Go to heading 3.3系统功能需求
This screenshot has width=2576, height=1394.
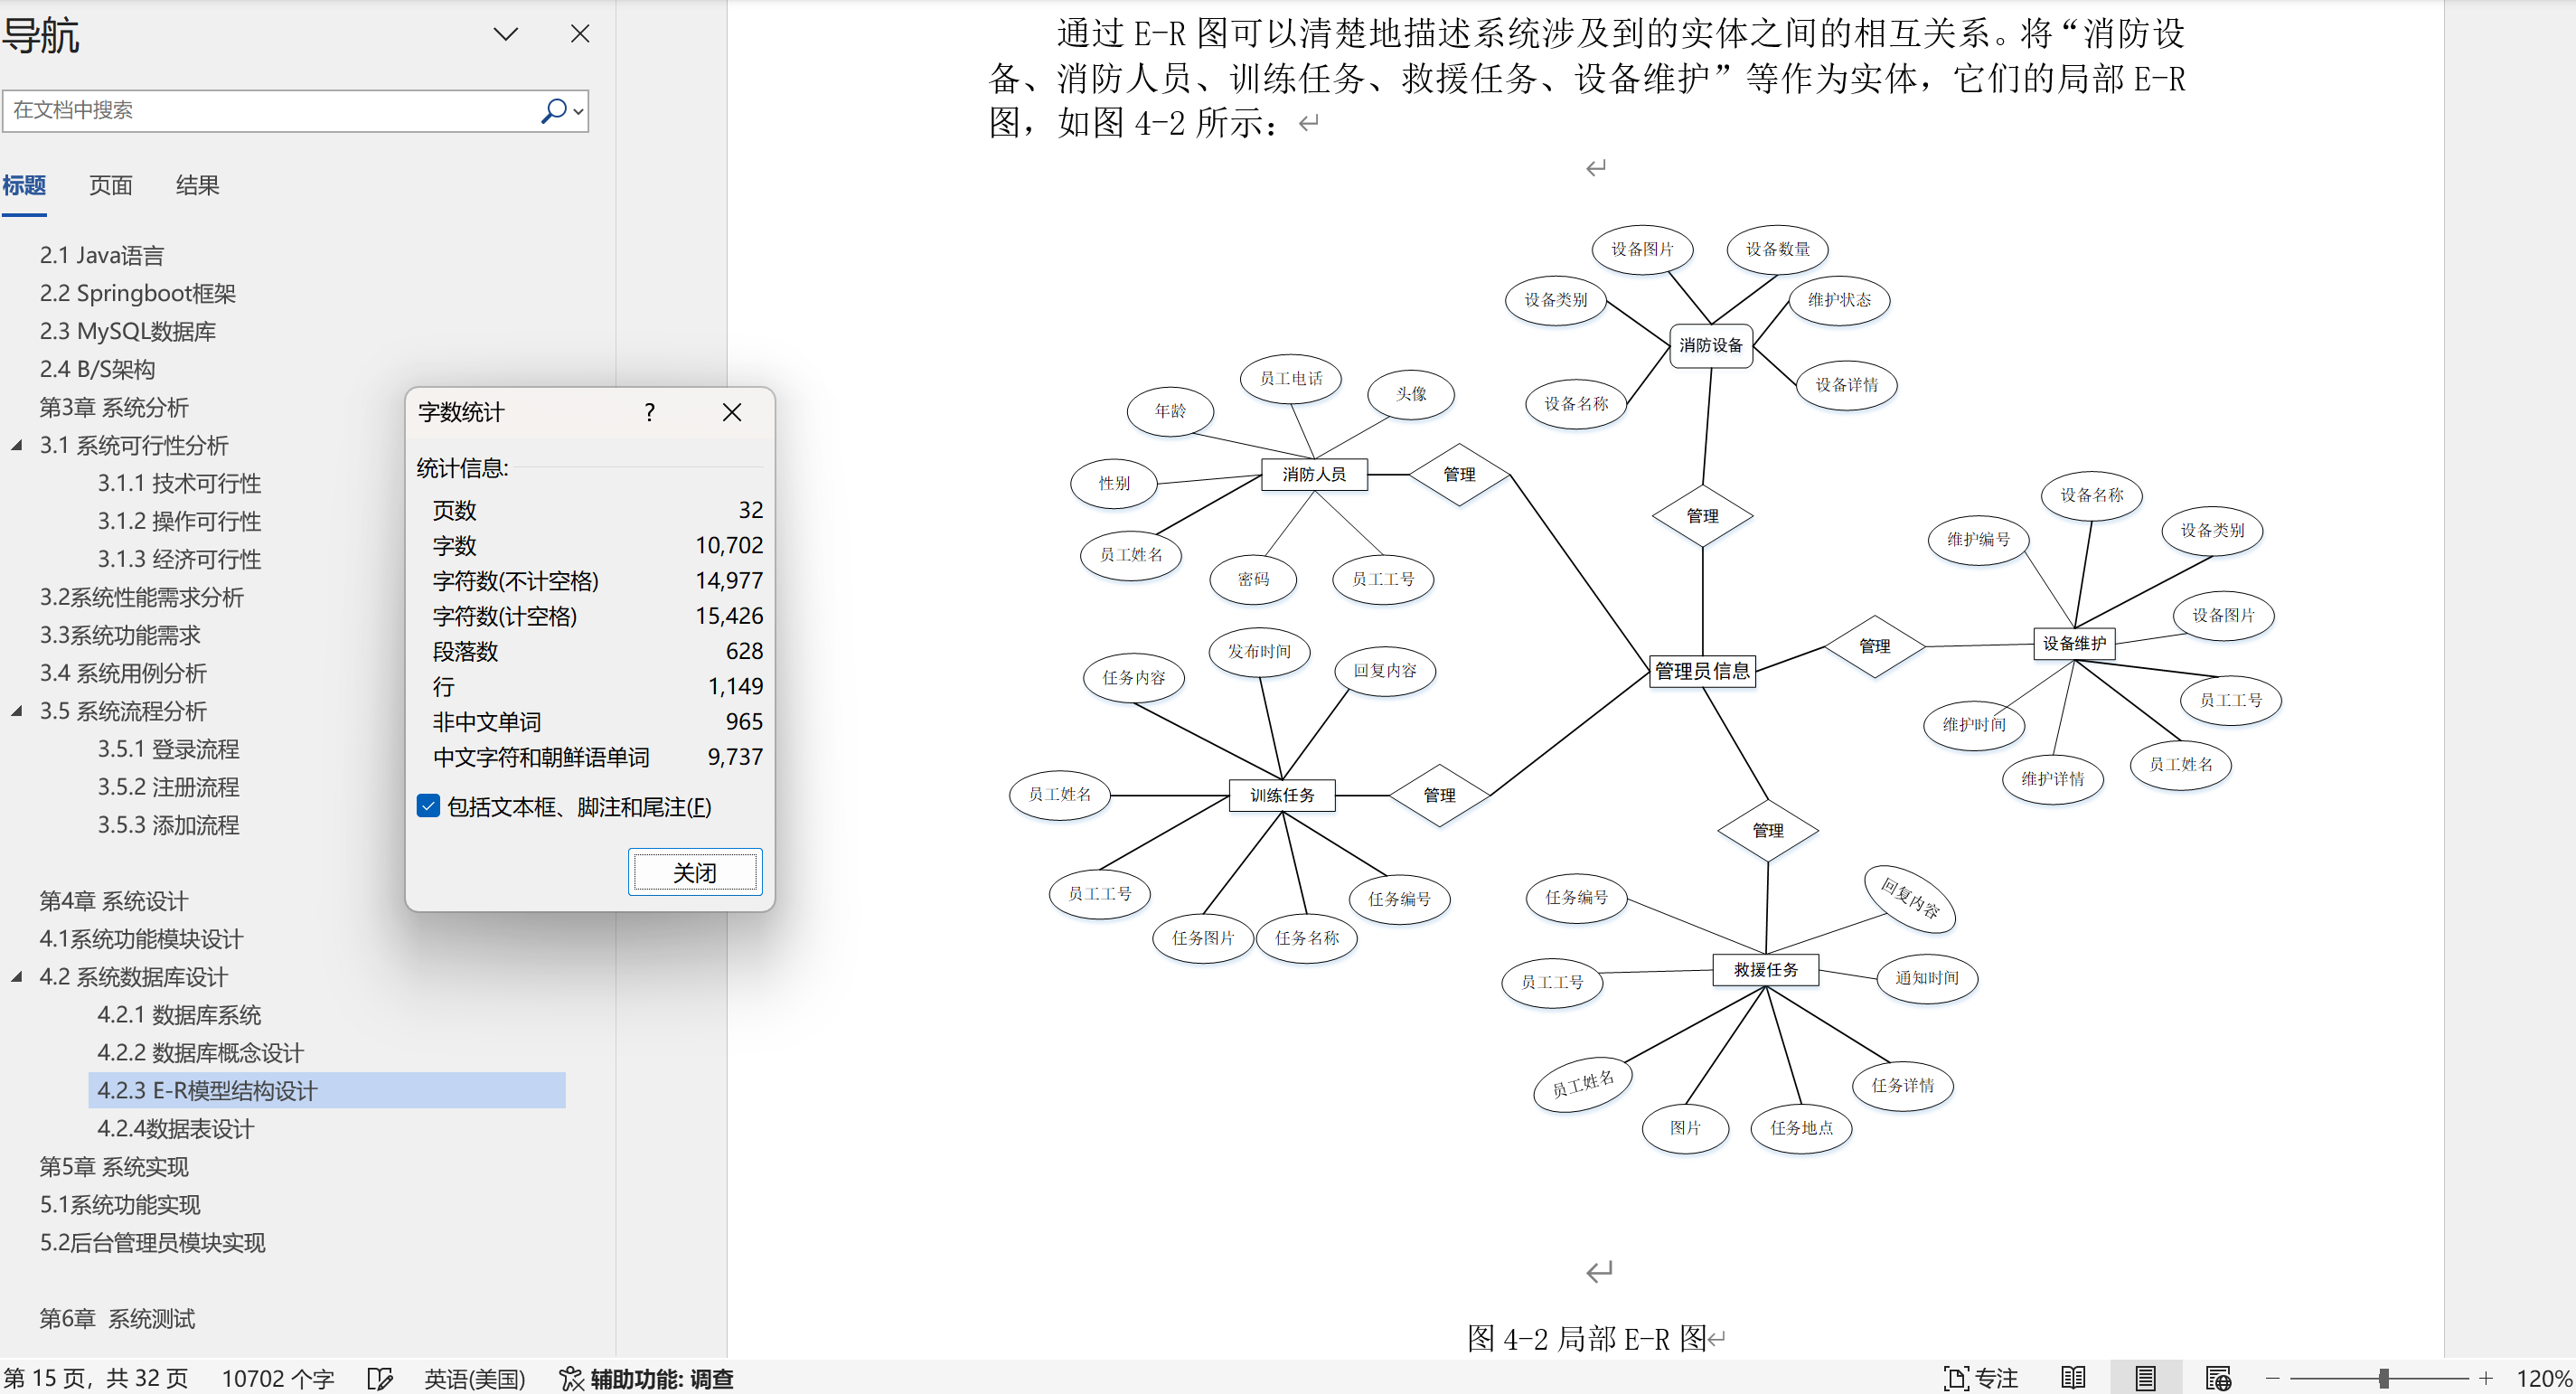(x=120, y=635)
